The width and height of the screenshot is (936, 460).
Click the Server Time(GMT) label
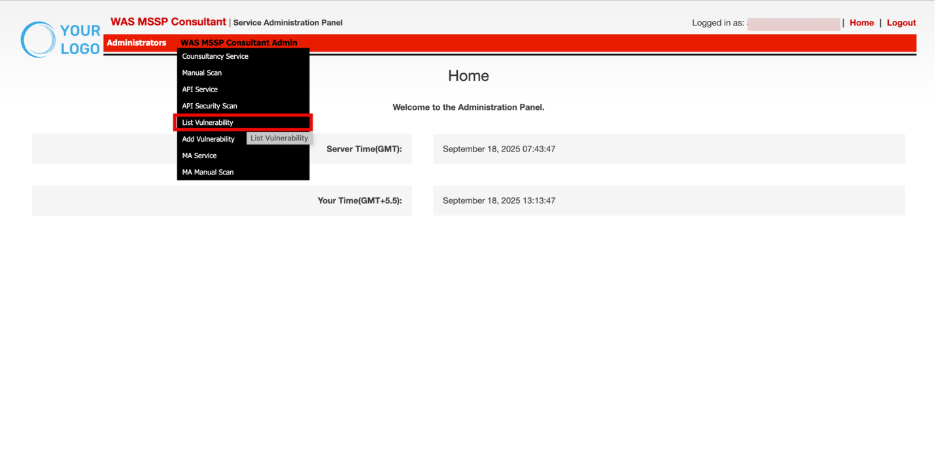pyautogui.click(x=364, y=149)
